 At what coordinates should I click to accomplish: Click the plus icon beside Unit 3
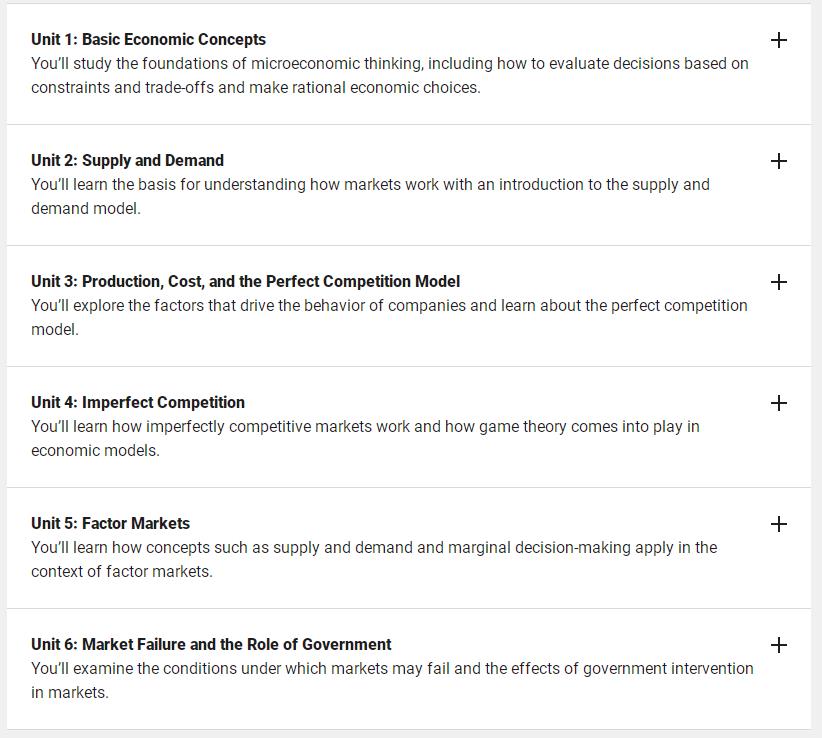[778, 282]
